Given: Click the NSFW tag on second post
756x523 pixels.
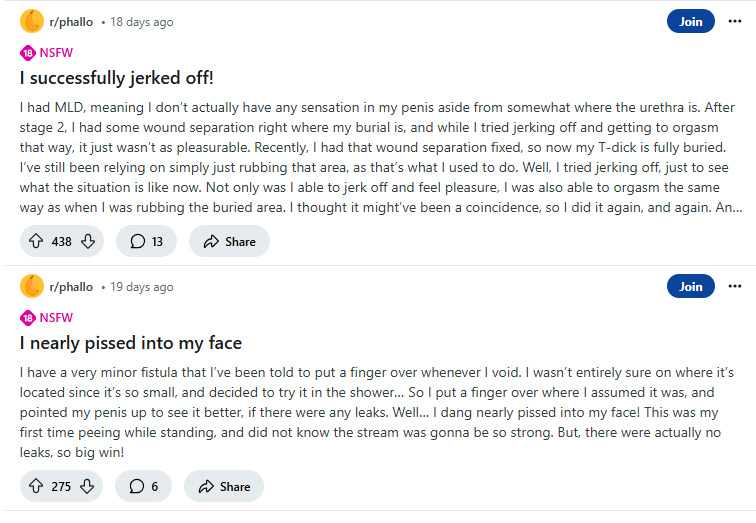Looking at the screenshot, I should (46, 318).
